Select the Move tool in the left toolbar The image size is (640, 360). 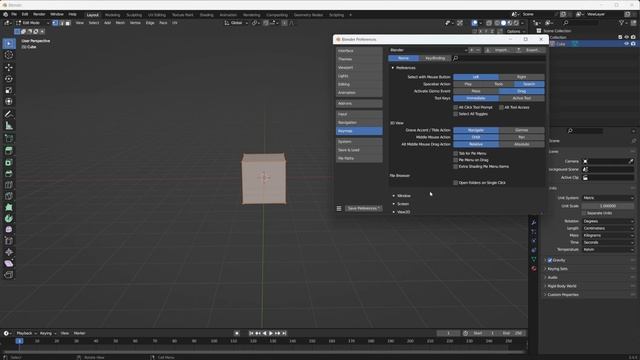point(9,67)
